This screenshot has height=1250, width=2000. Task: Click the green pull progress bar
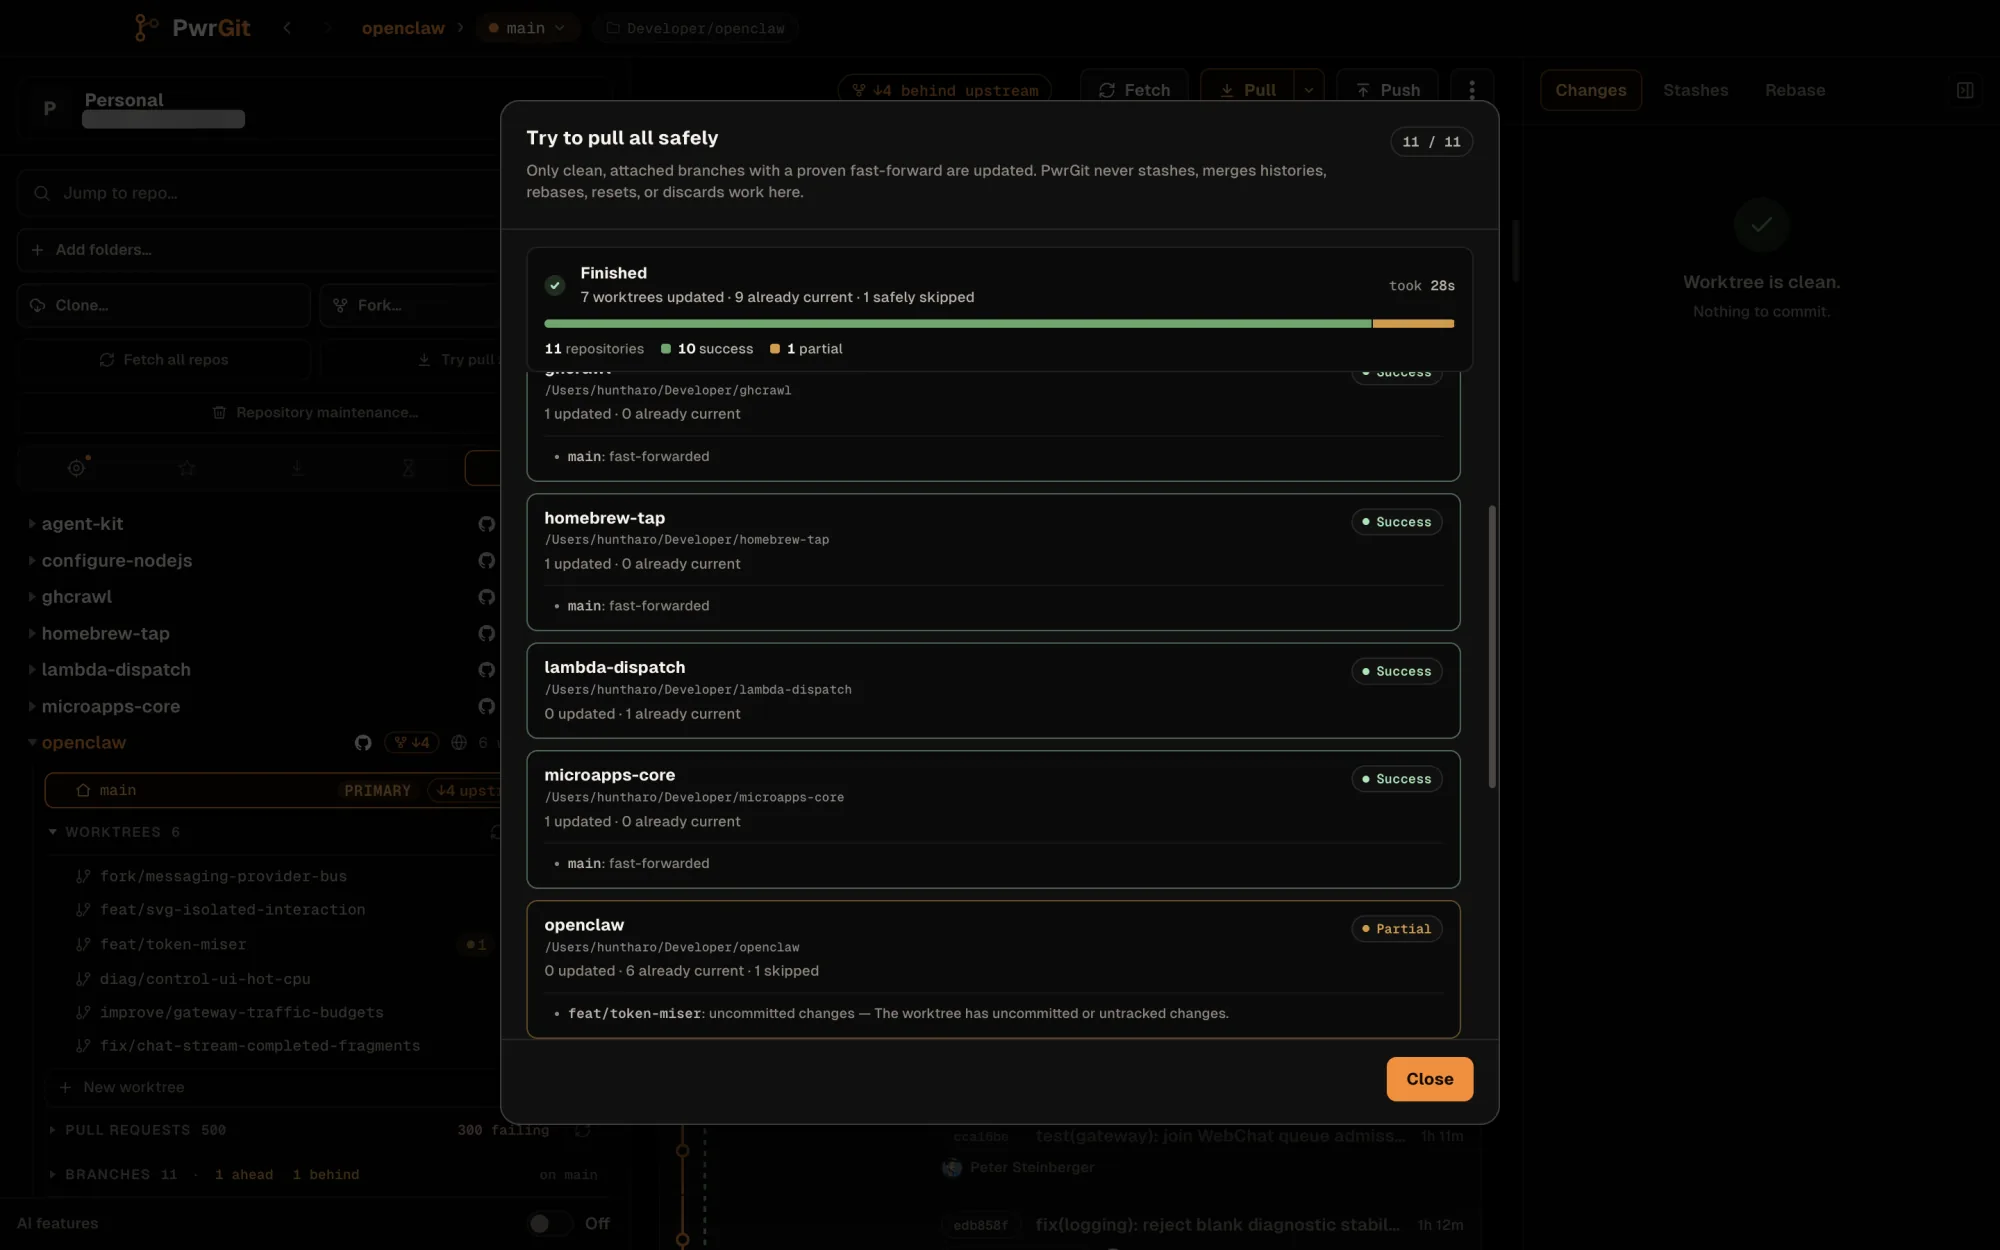(957, 324)
